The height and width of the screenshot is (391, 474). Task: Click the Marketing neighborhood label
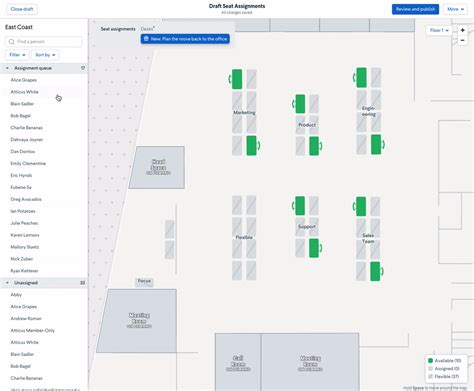pos(244,113)
